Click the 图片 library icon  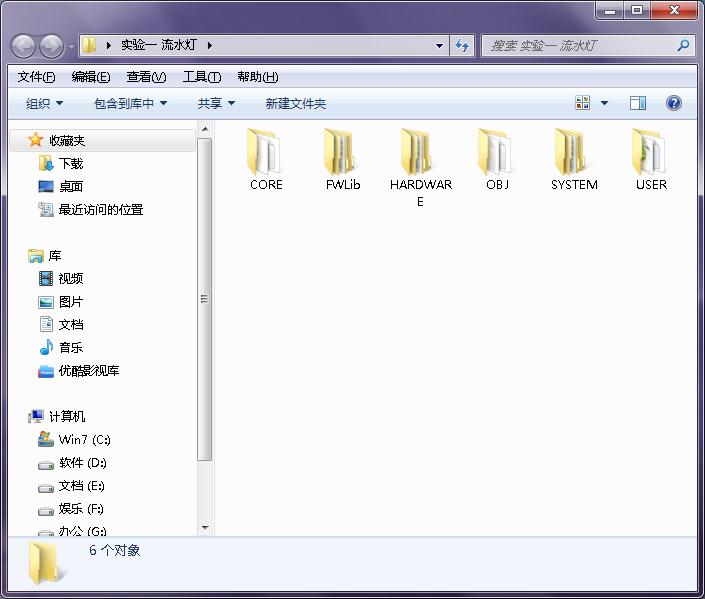coord(46,302)
